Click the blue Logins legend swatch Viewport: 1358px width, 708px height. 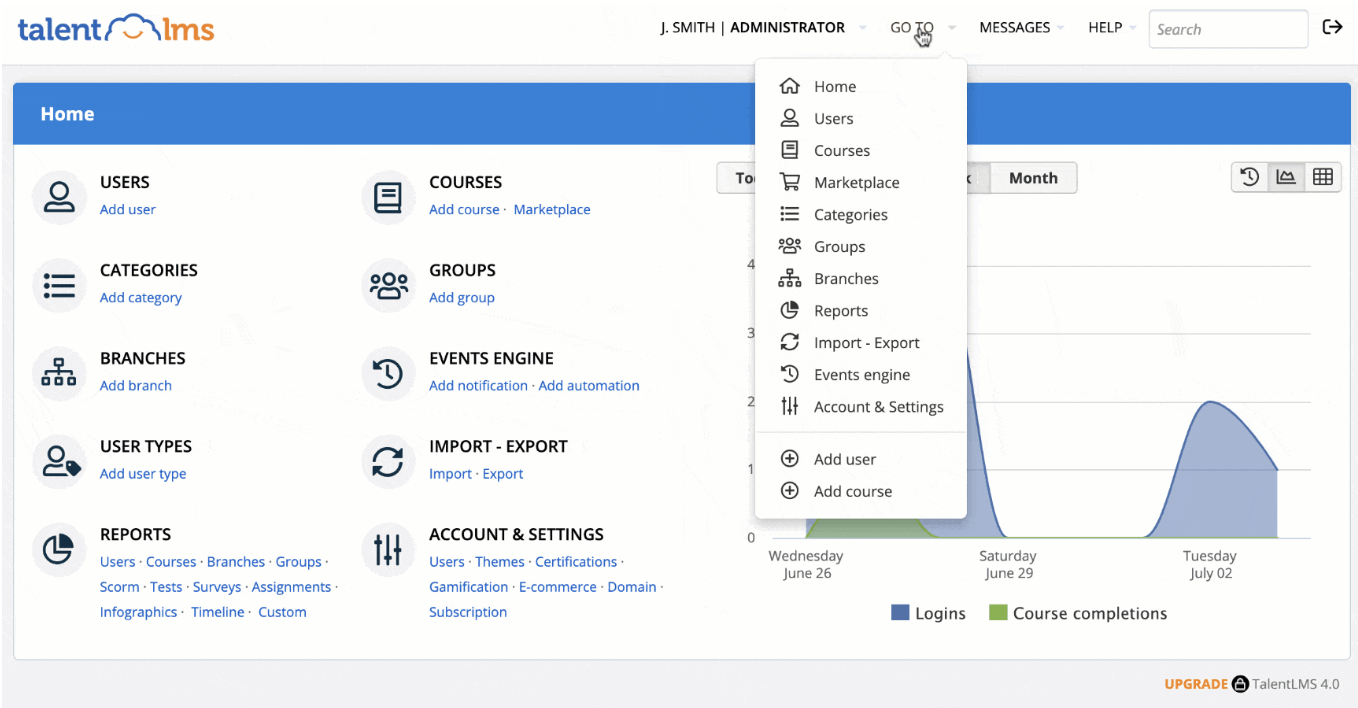click(x=900, y=613)
